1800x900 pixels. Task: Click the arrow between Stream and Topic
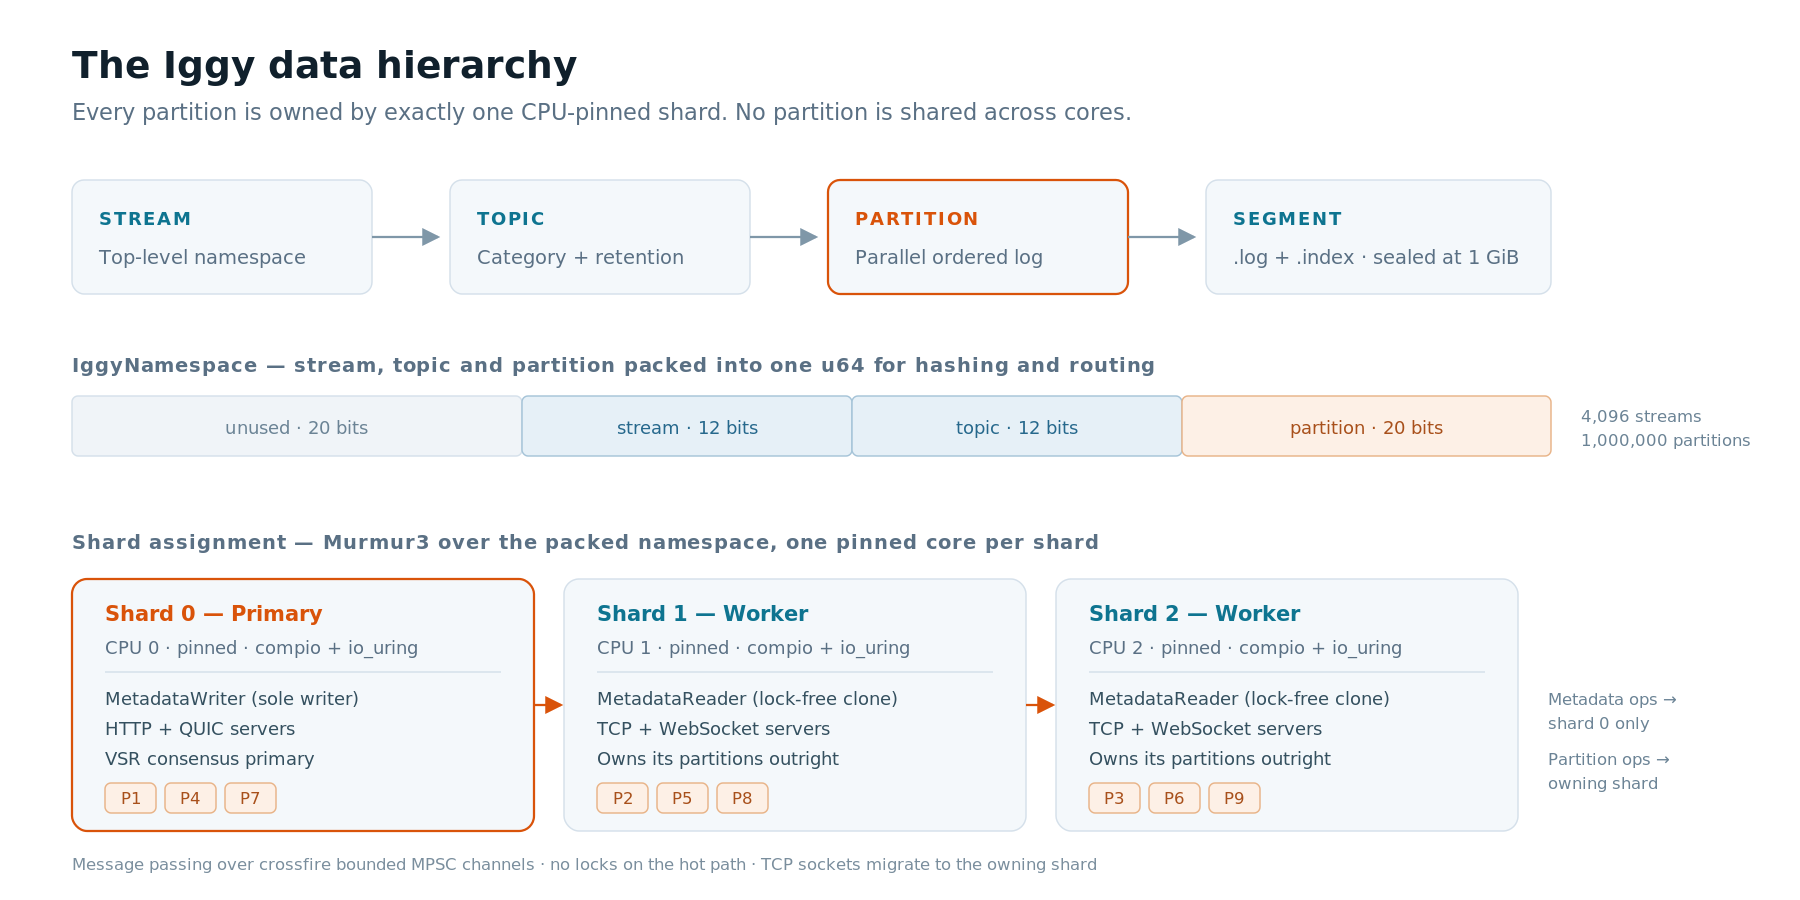pos(406,237)
